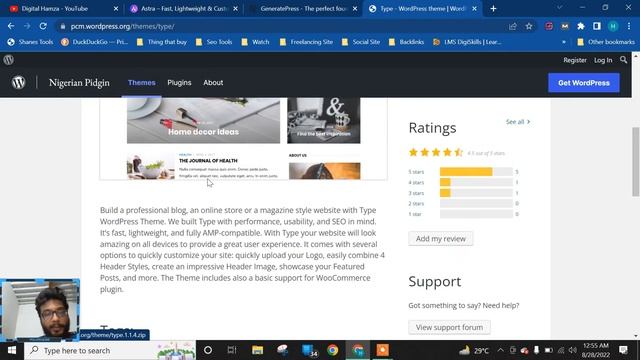Click the large WordPress logo beside Nigerian Pidgin

pos(18,82)
